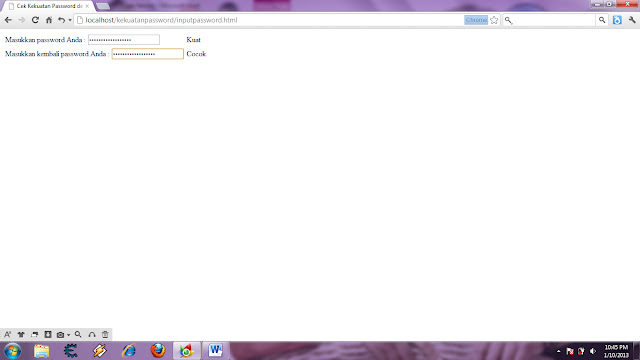
Task: Click the camera screenshot icon in bottom toolbar
Action: point(60,335)
